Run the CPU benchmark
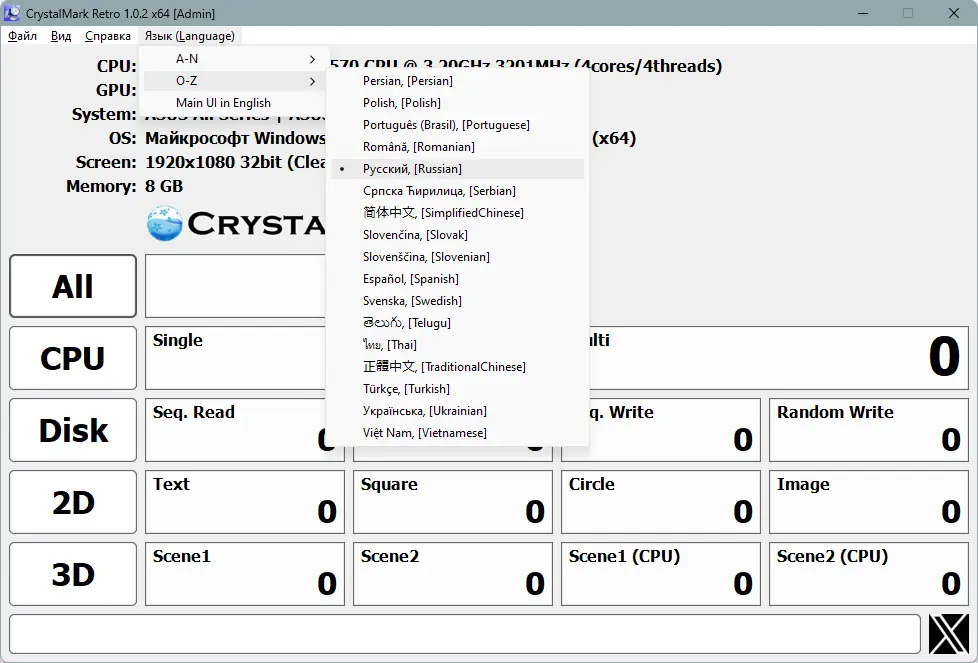This screenshot has height=663, width=978. point(73,358)
